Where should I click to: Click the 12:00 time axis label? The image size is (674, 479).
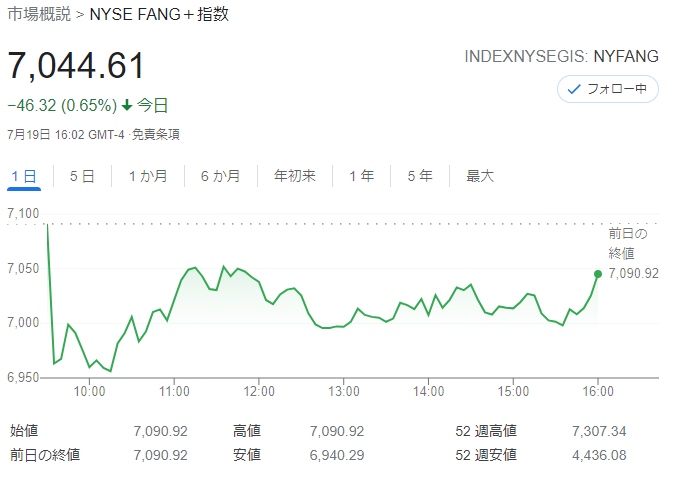coord(259,391)
